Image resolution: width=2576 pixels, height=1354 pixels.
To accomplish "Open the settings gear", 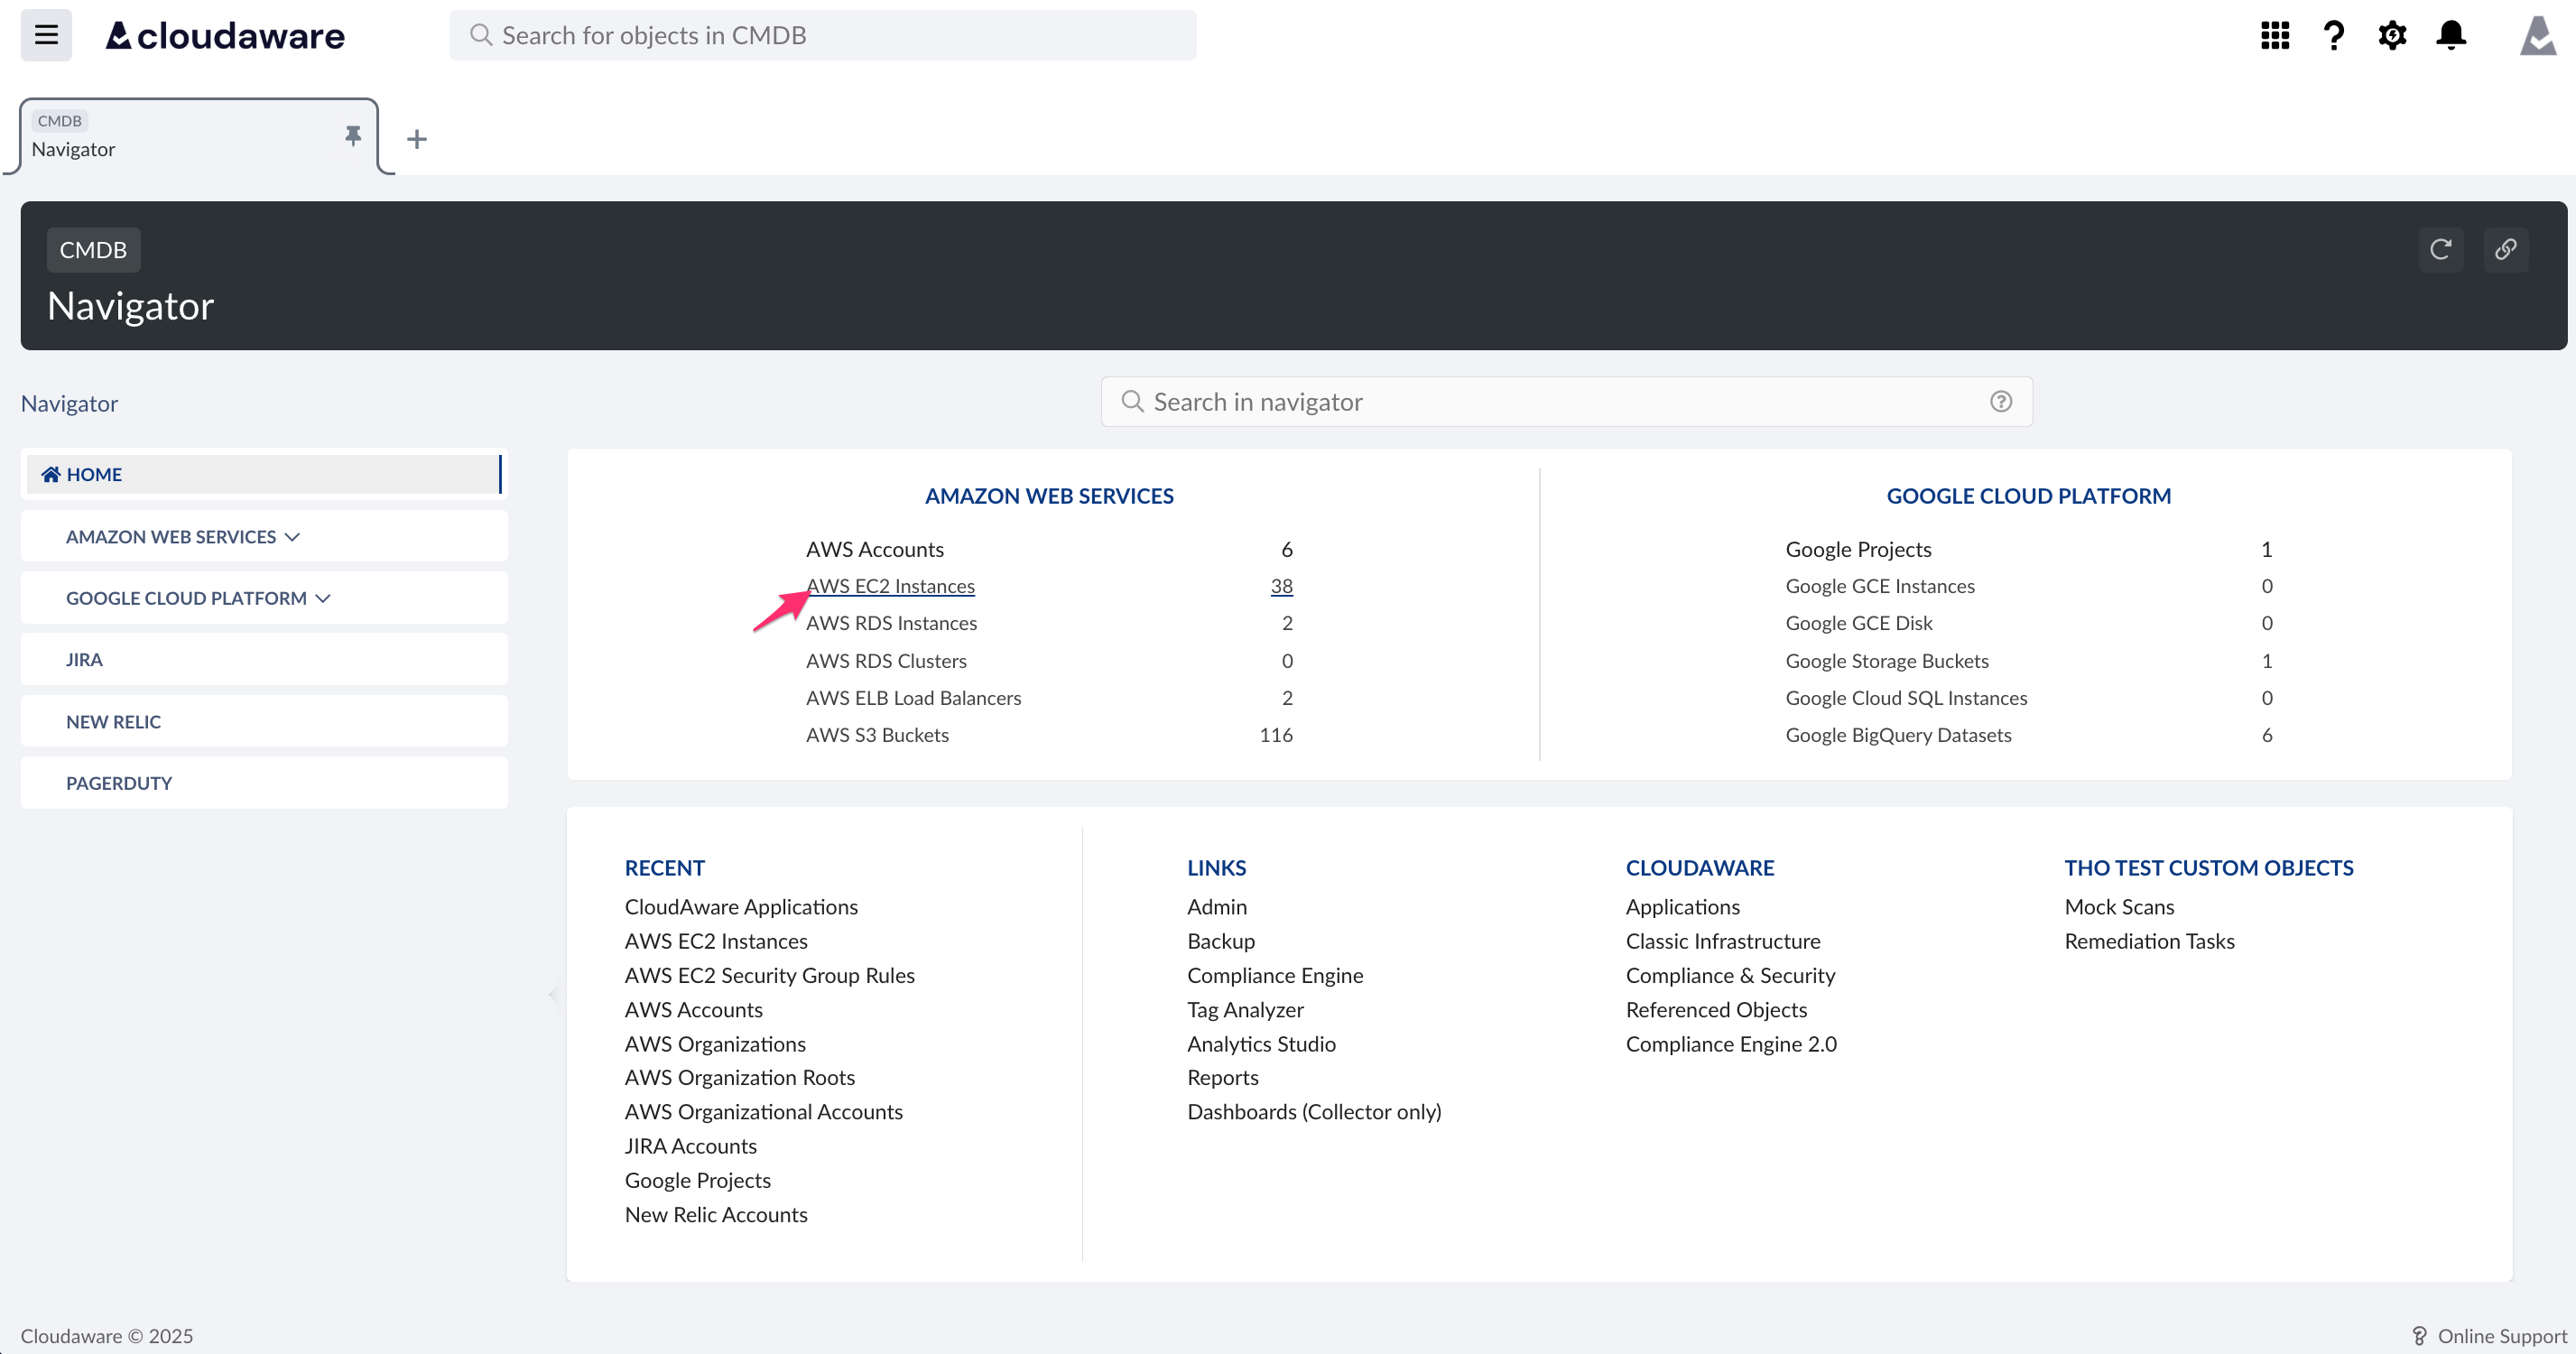I will click(2392, 35).
